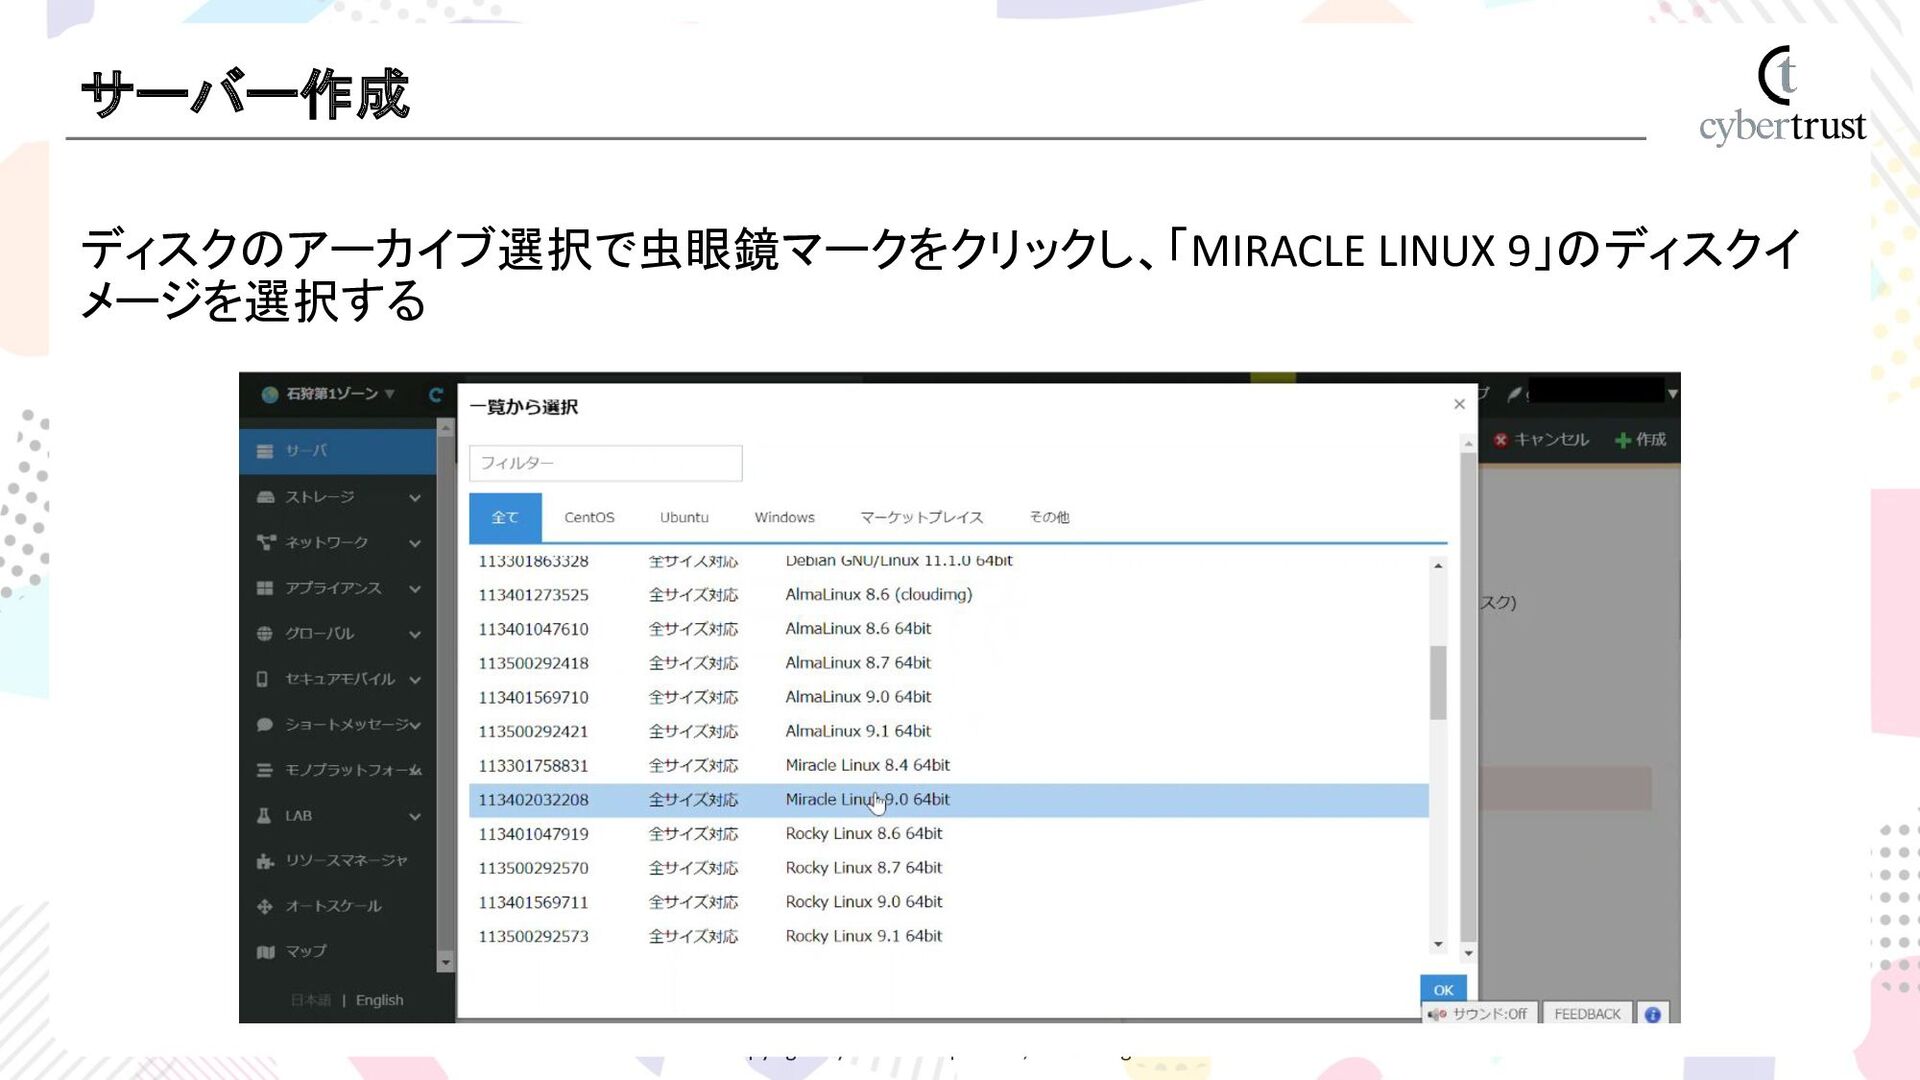
Task: Select the CentOS tab
Action: (589, 517)
